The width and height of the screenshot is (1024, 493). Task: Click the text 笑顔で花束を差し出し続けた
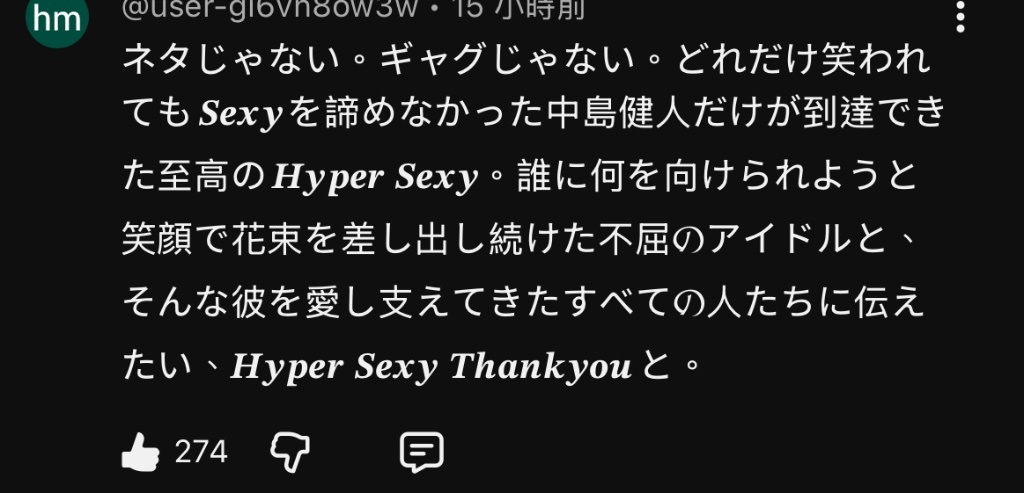click(x=360, y=240)
